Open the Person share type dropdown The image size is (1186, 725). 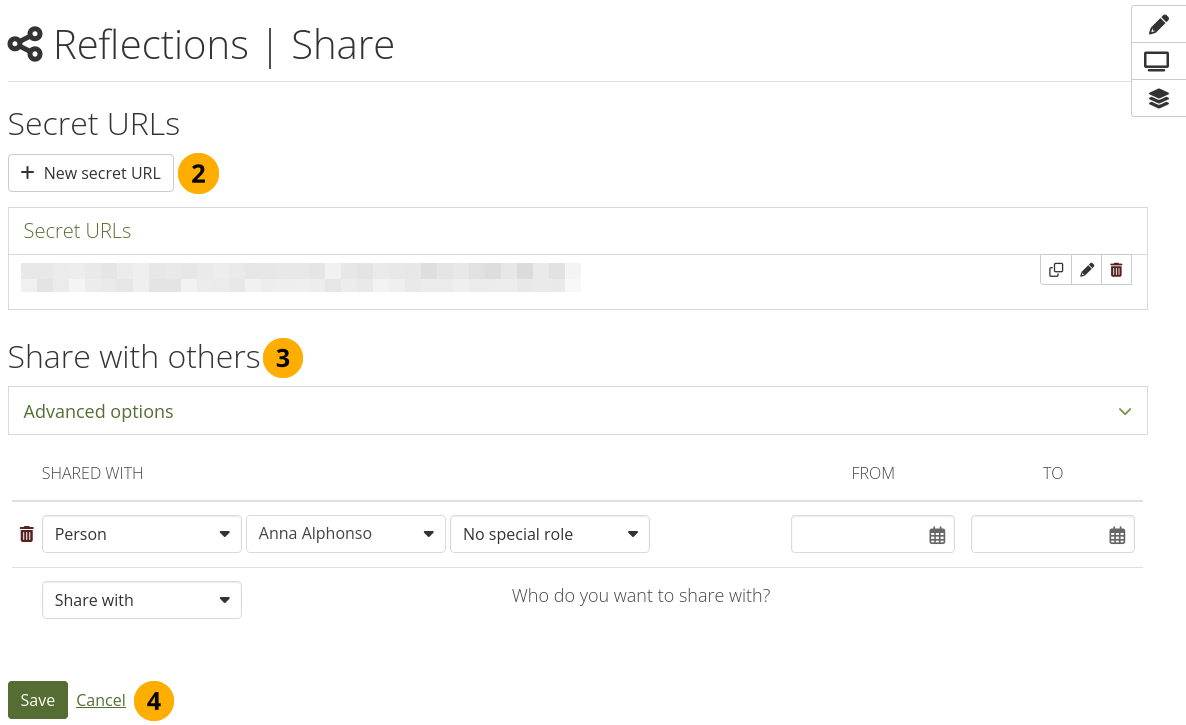click(142, 534)
